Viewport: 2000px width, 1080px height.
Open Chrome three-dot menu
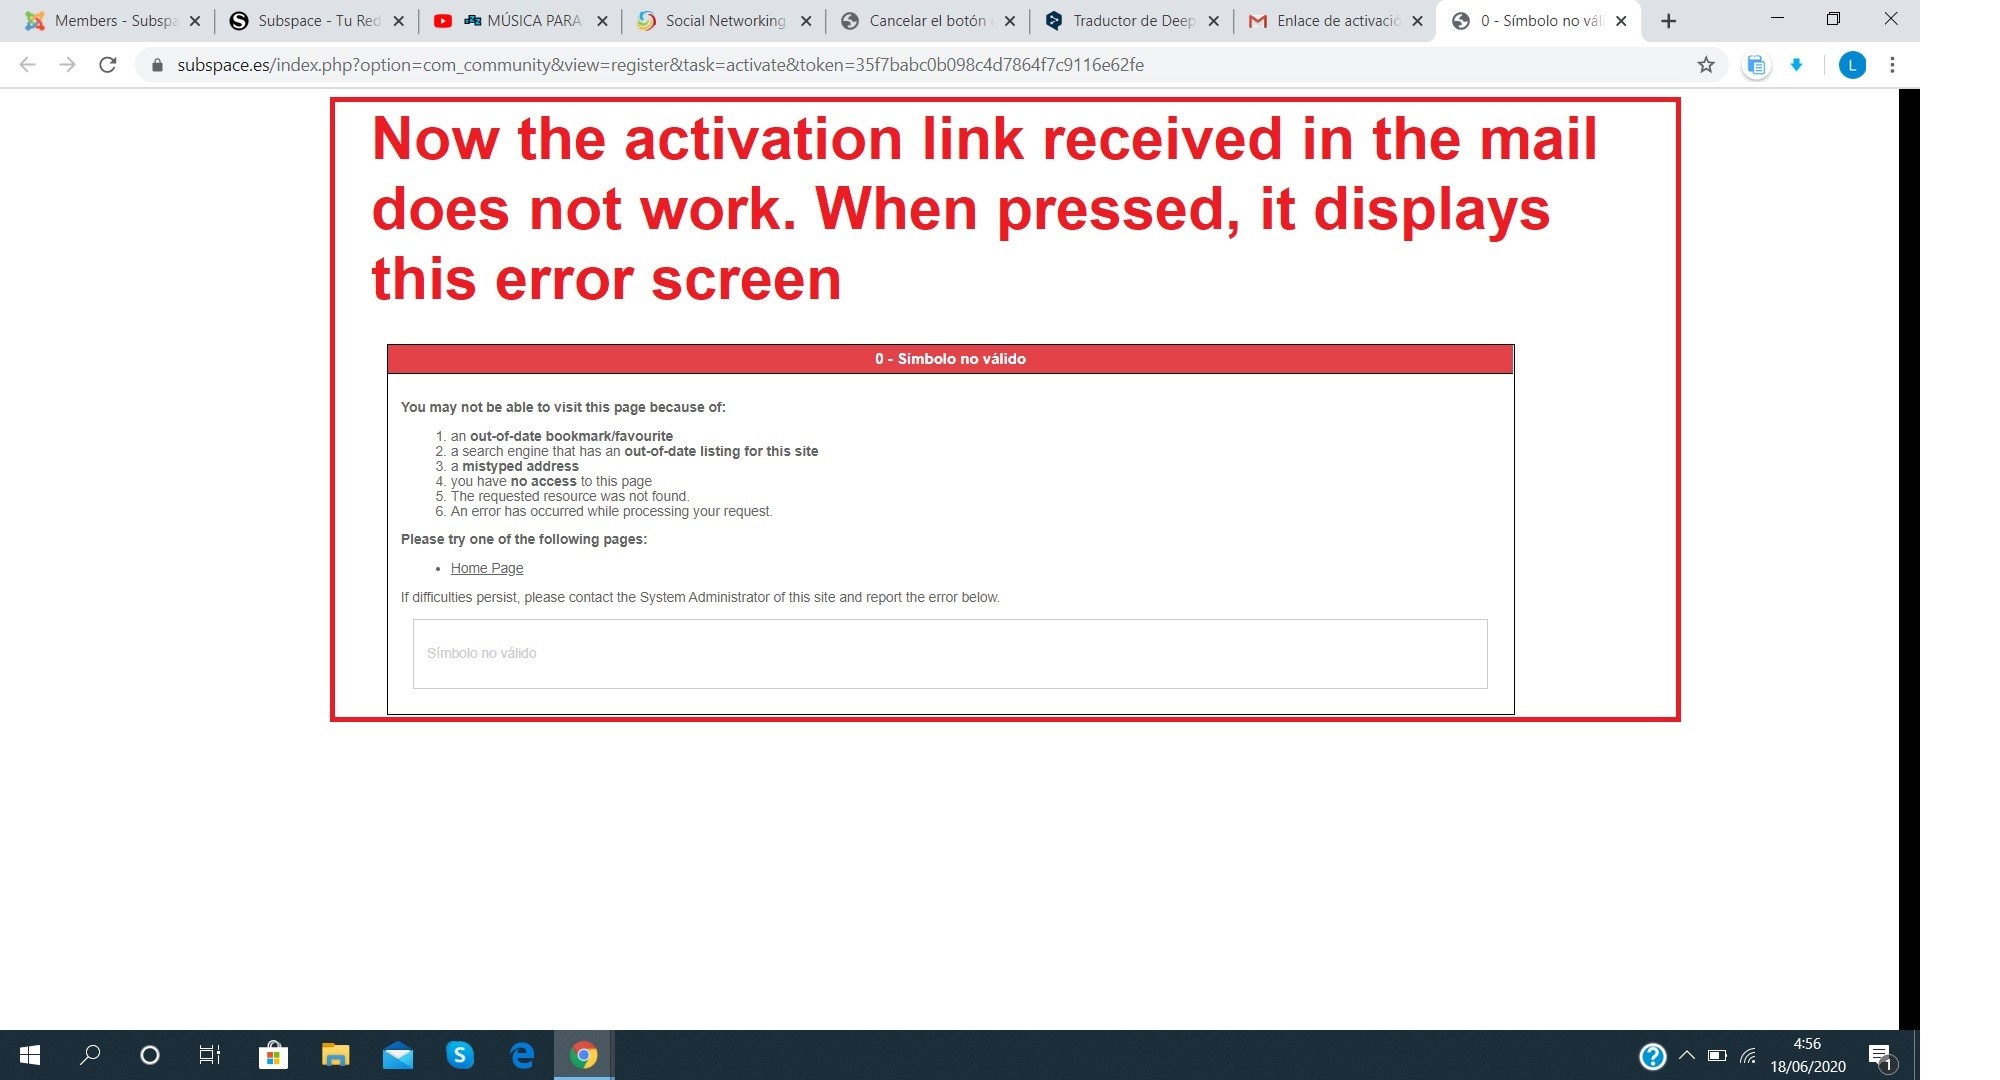coord(1892,65)
